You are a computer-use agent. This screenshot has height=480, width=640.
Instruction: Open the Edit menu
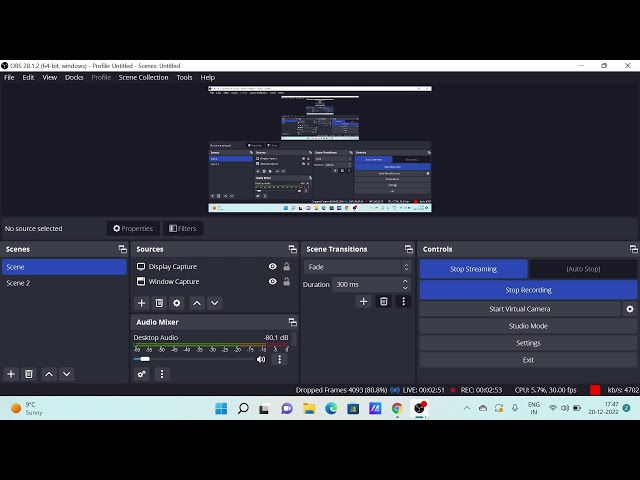28,77
